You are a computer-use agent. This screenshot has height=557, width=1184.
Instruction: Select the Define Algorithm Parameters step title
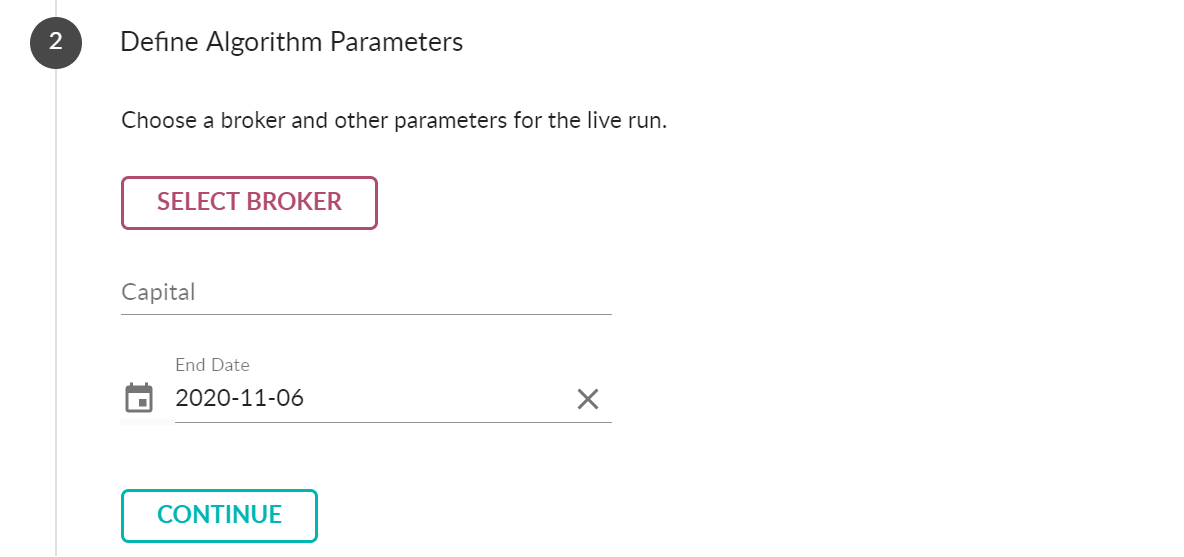291,42
